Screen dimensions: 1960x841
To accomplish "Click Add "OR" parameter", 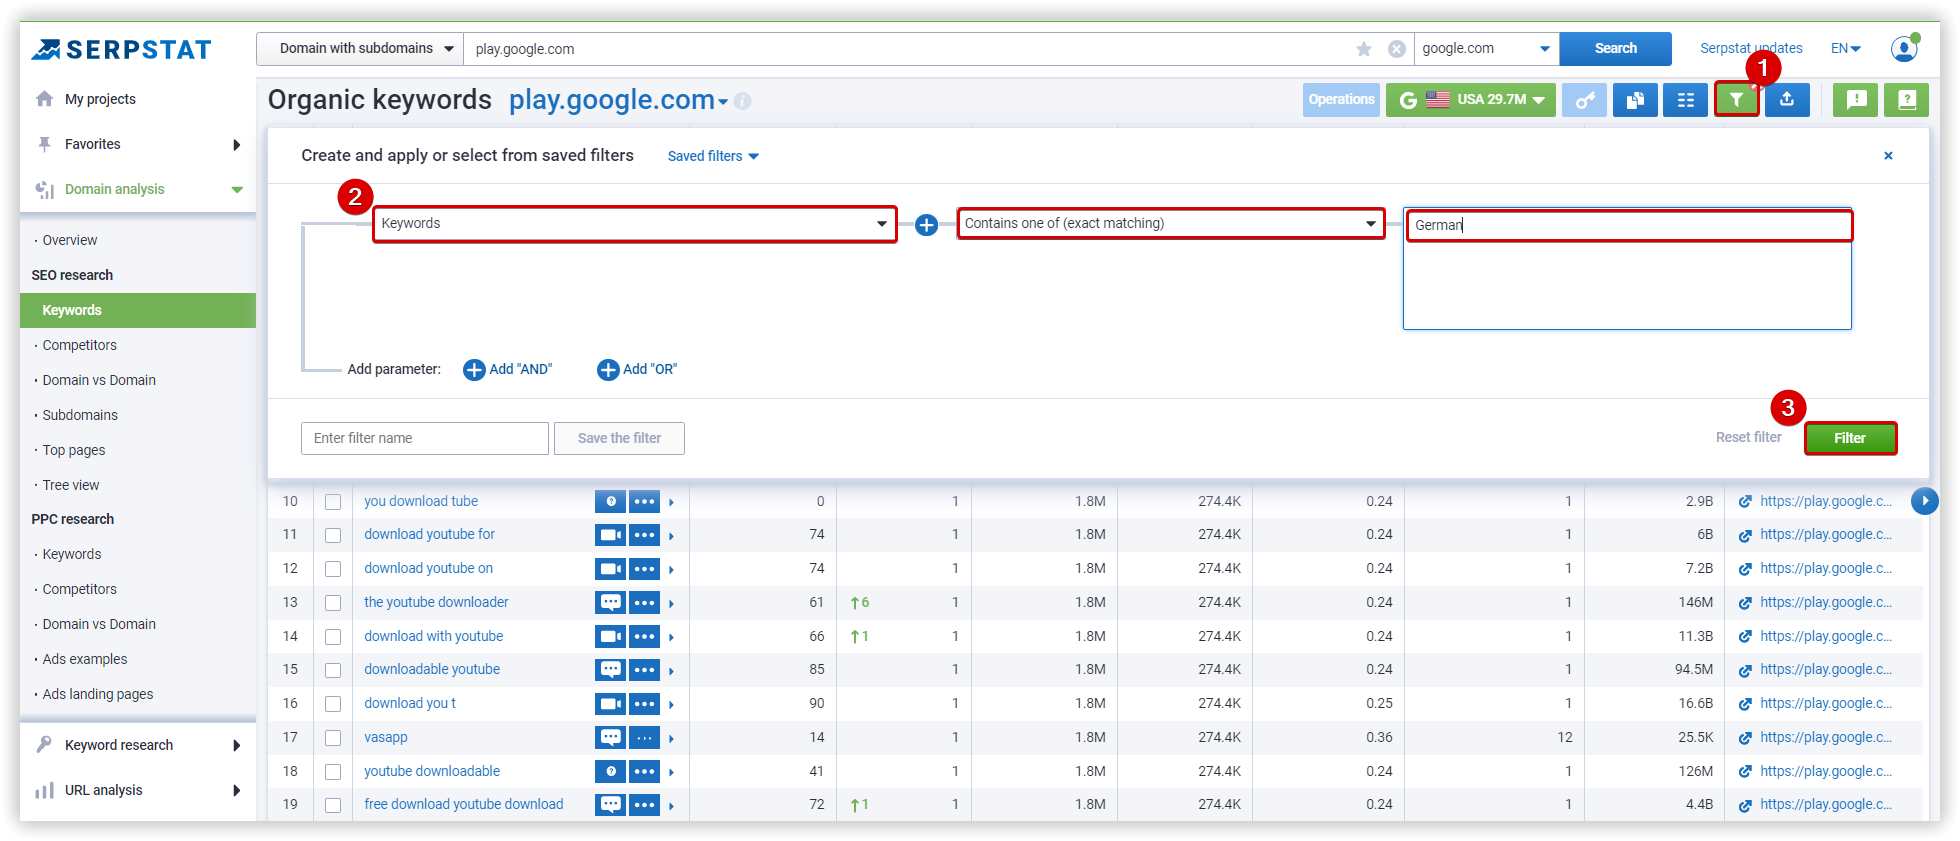I will (x=638, y=370).
